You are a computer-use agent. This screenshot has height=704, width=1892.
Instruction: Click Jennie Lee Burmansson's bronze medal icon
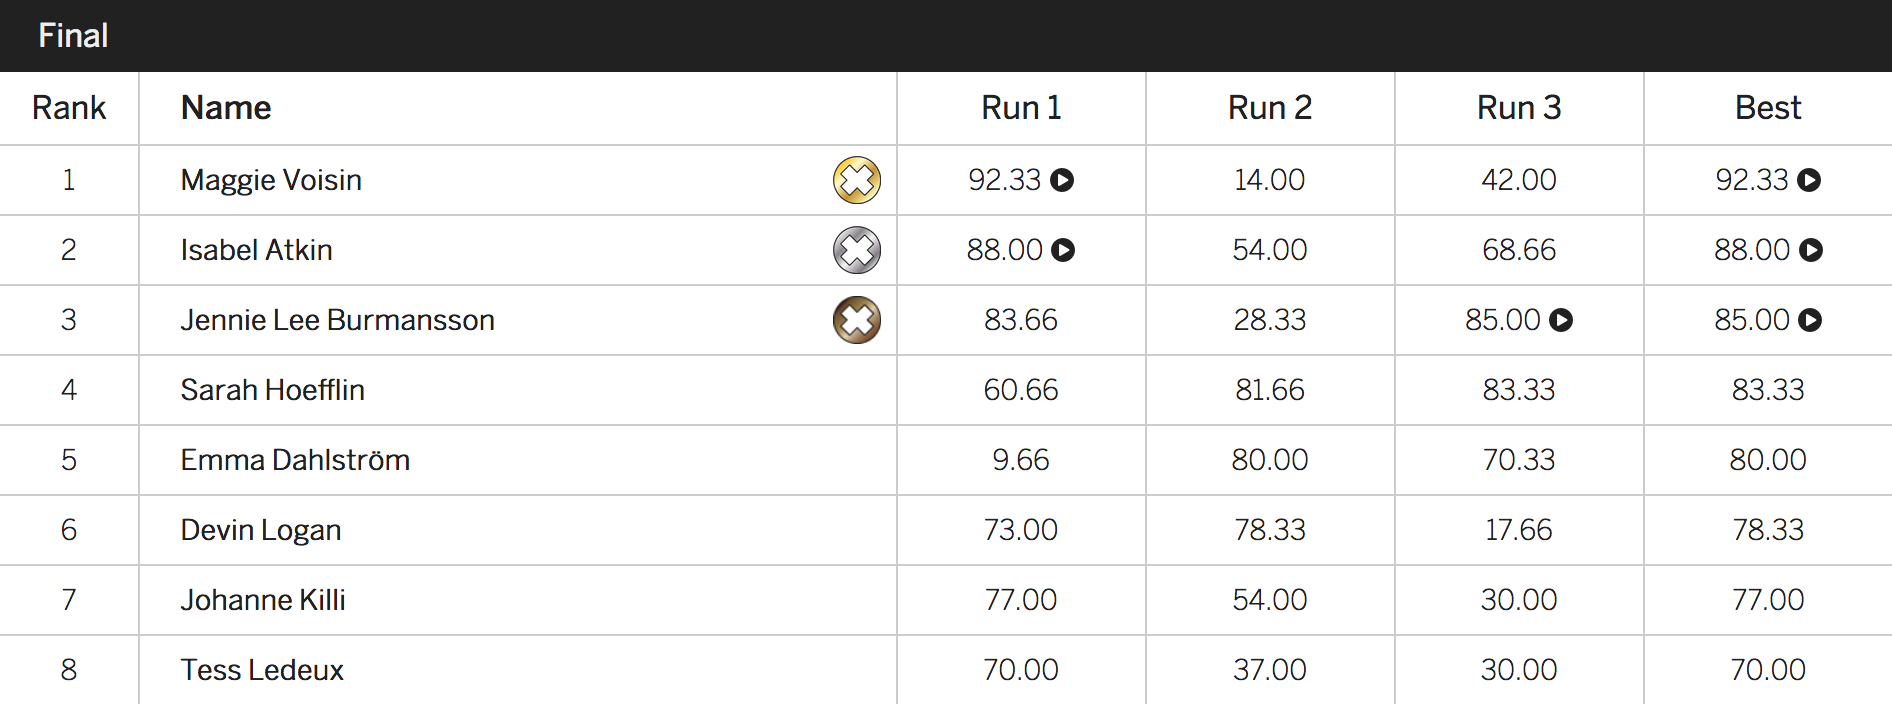[x=857, y=320]
